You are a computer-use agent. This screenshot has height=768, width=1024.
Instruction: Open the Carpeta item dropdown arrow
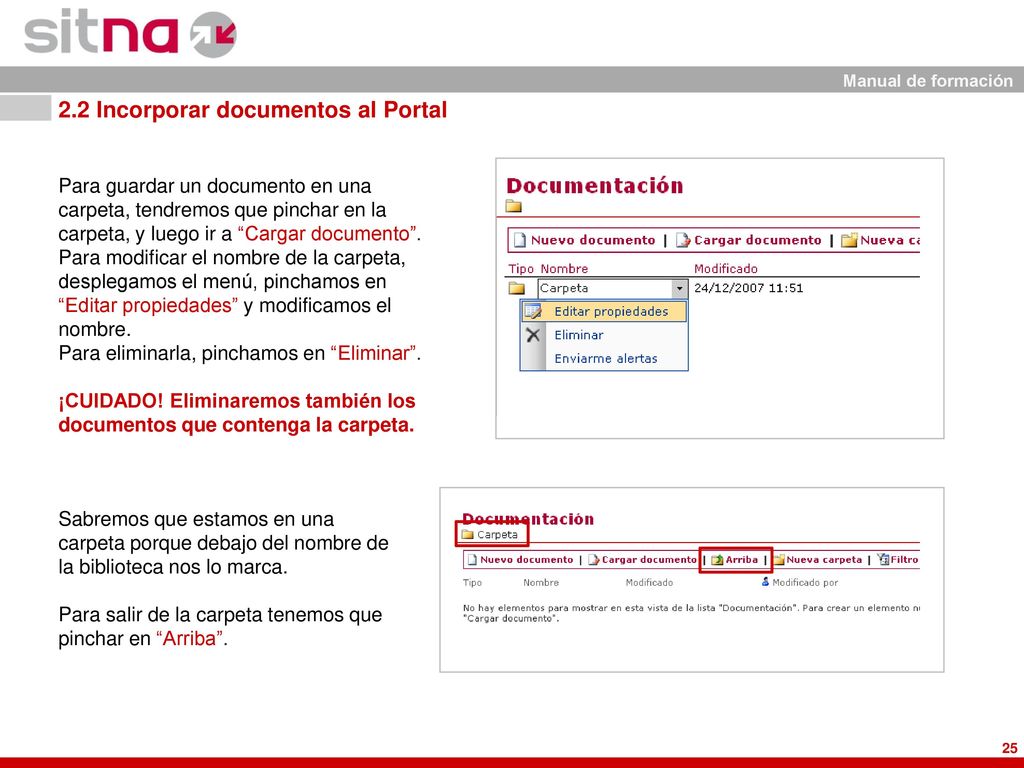pos(680,289)
